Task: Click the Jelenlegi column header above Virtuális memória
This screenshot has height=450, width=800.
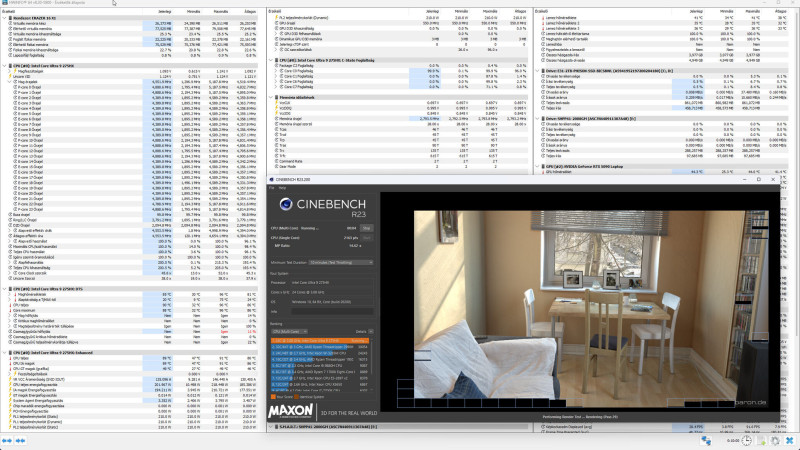Action: click(x=164, y=11)
